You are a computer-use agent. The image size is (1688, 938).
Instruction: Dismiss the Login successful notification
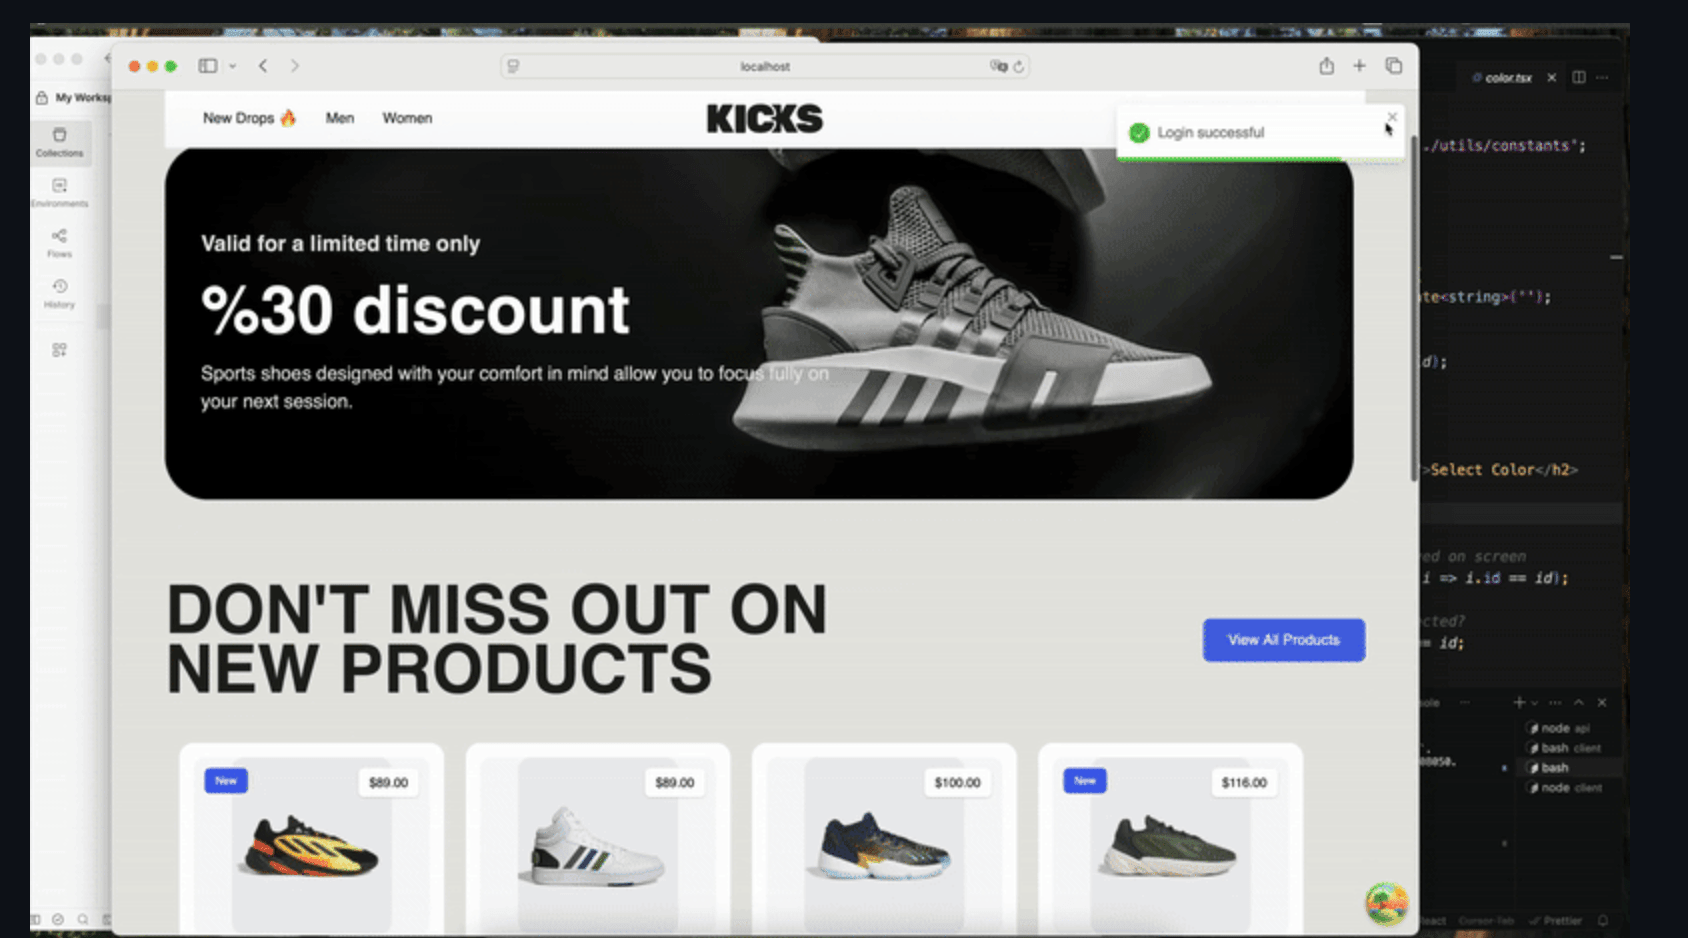click(1392, 117)
